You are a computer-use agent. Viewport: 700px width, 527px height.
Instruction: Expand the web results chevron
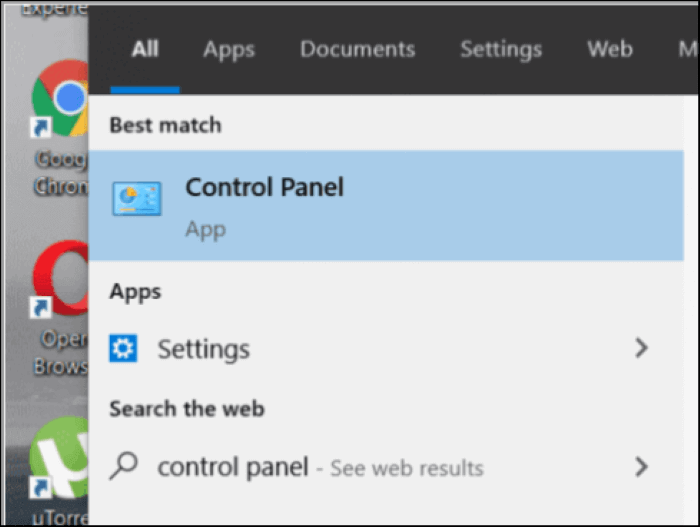(642, 466)
